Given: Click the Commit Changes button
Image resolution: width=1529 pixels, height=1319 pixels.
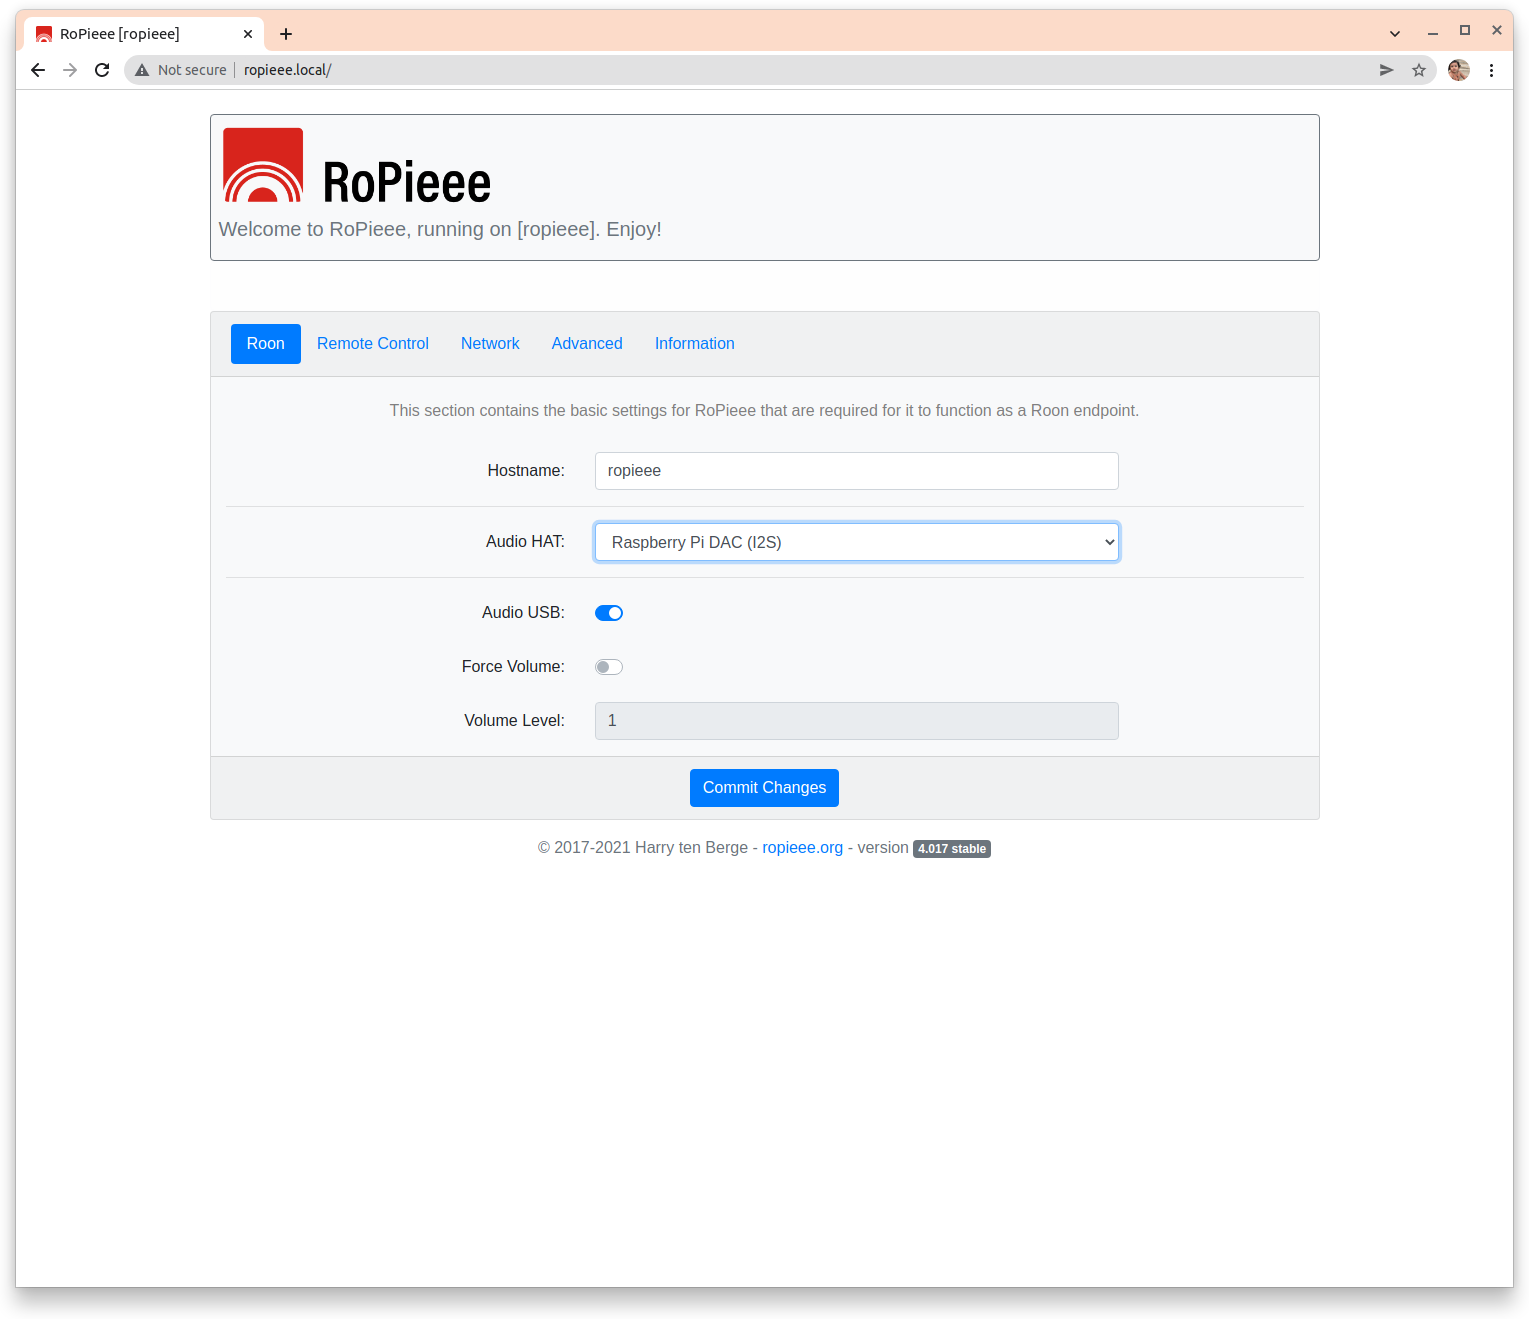Looking at the screenshot, I should (764, 788).
